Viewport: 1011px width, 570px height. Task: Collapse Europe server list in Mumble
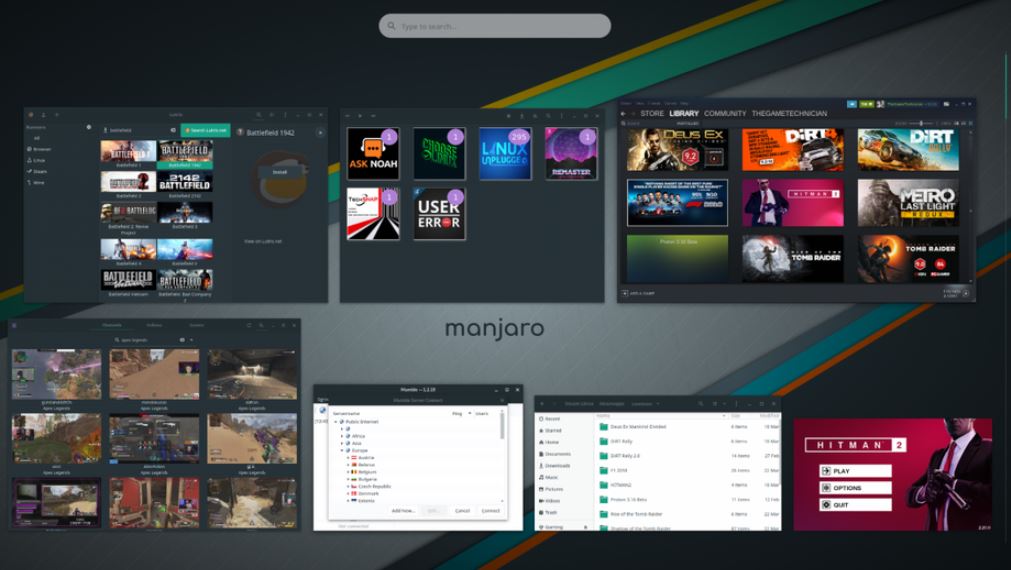pos(342,450)
